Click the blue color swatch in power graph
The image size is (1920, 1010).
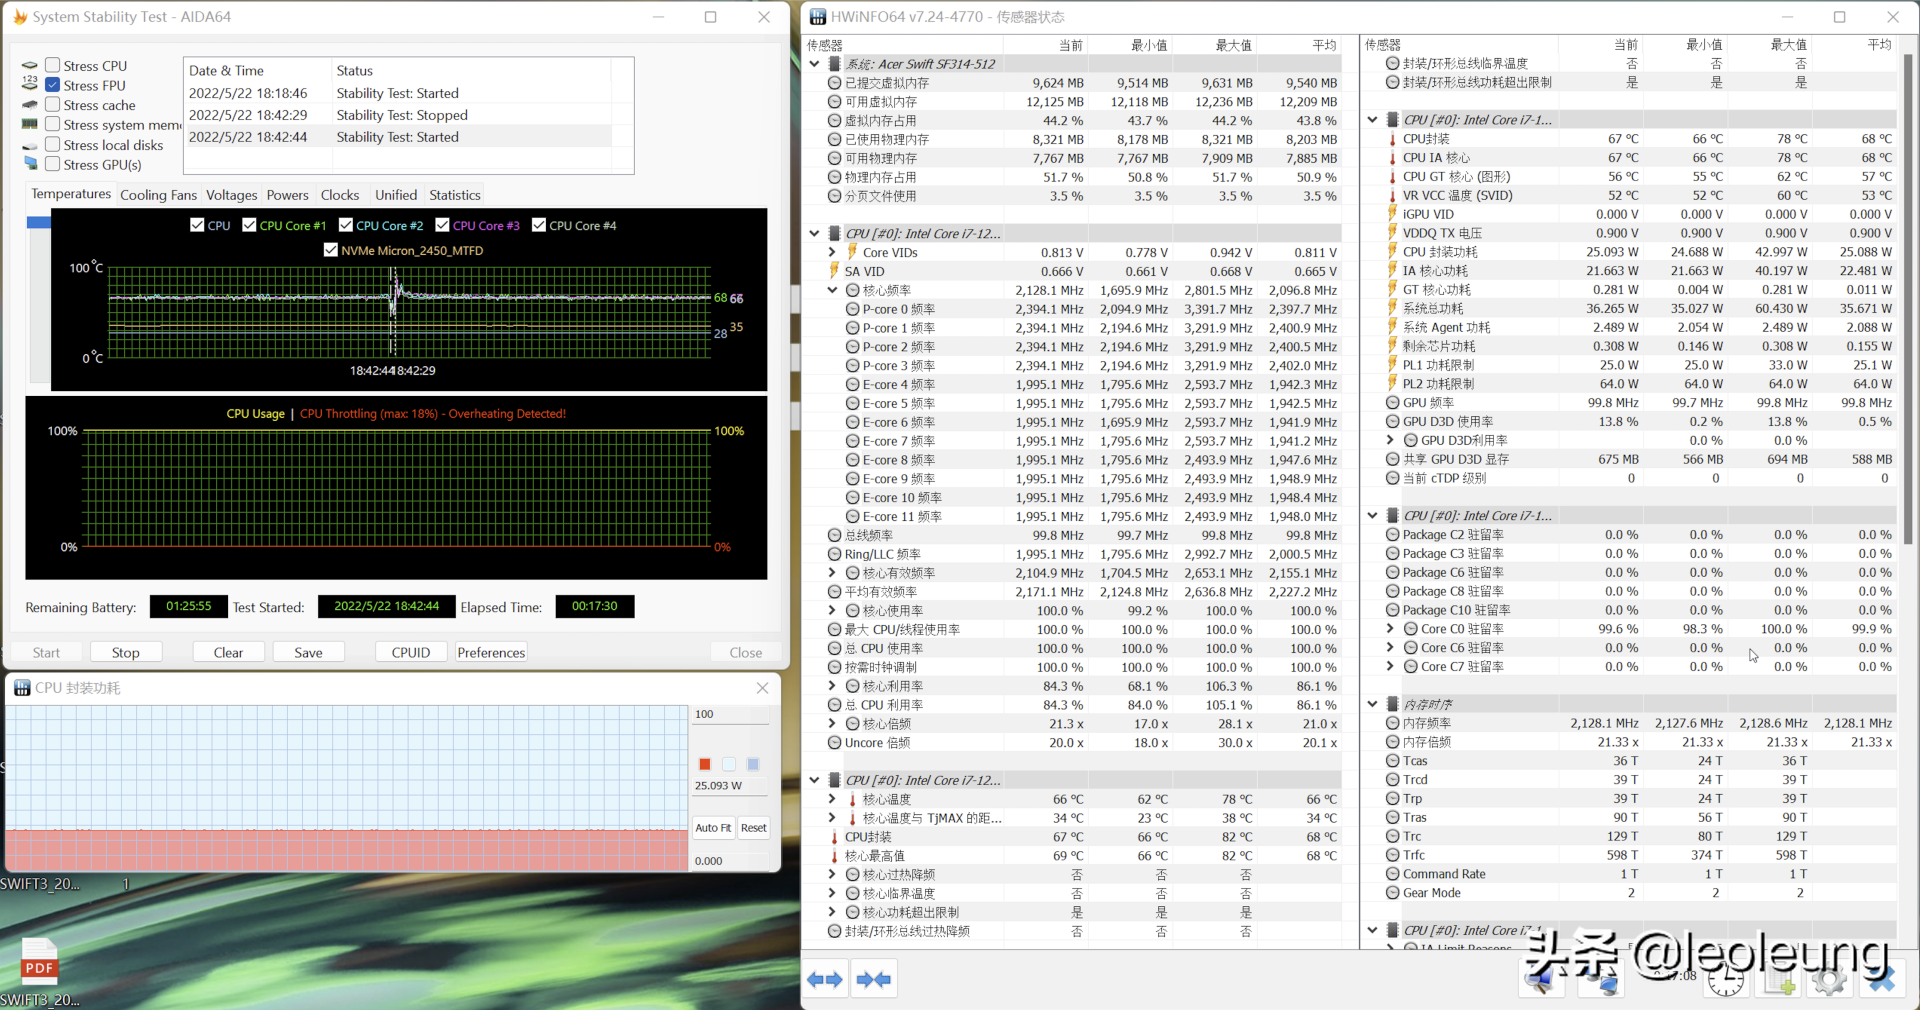click(x=753, y=764)
